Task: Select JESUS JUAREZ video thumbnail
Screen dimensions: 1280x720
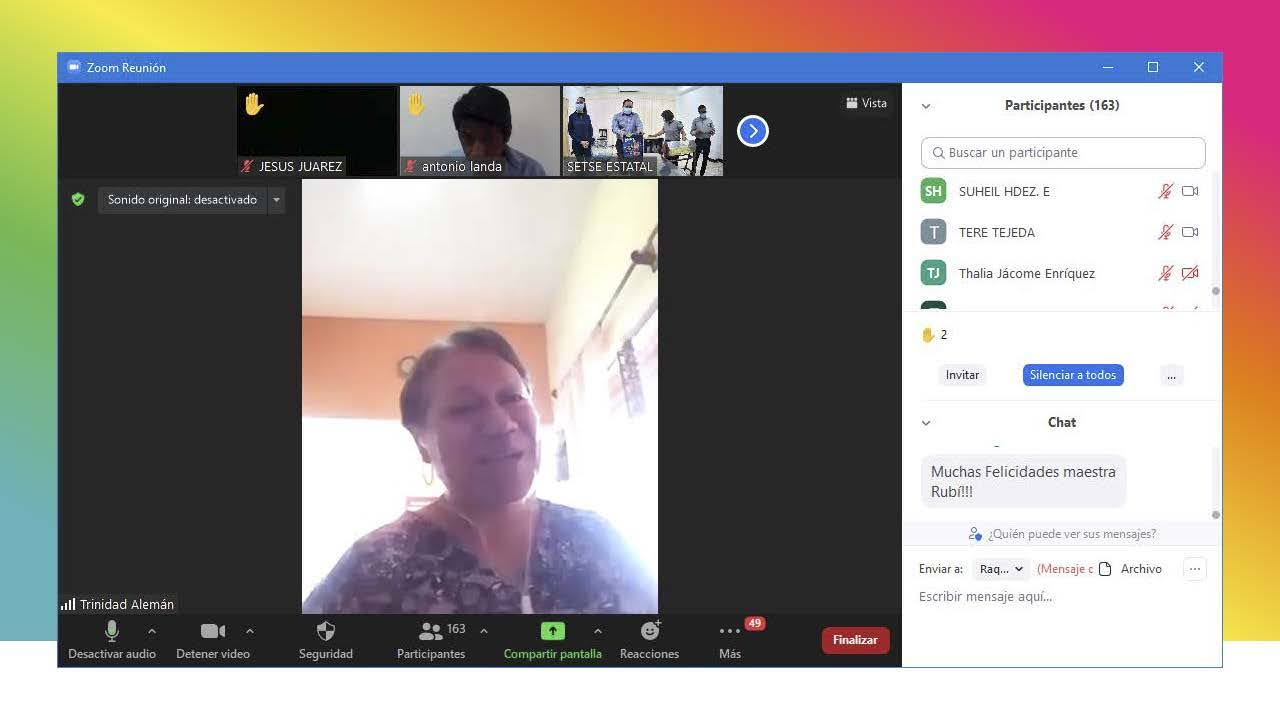Action: click(317, 131)
